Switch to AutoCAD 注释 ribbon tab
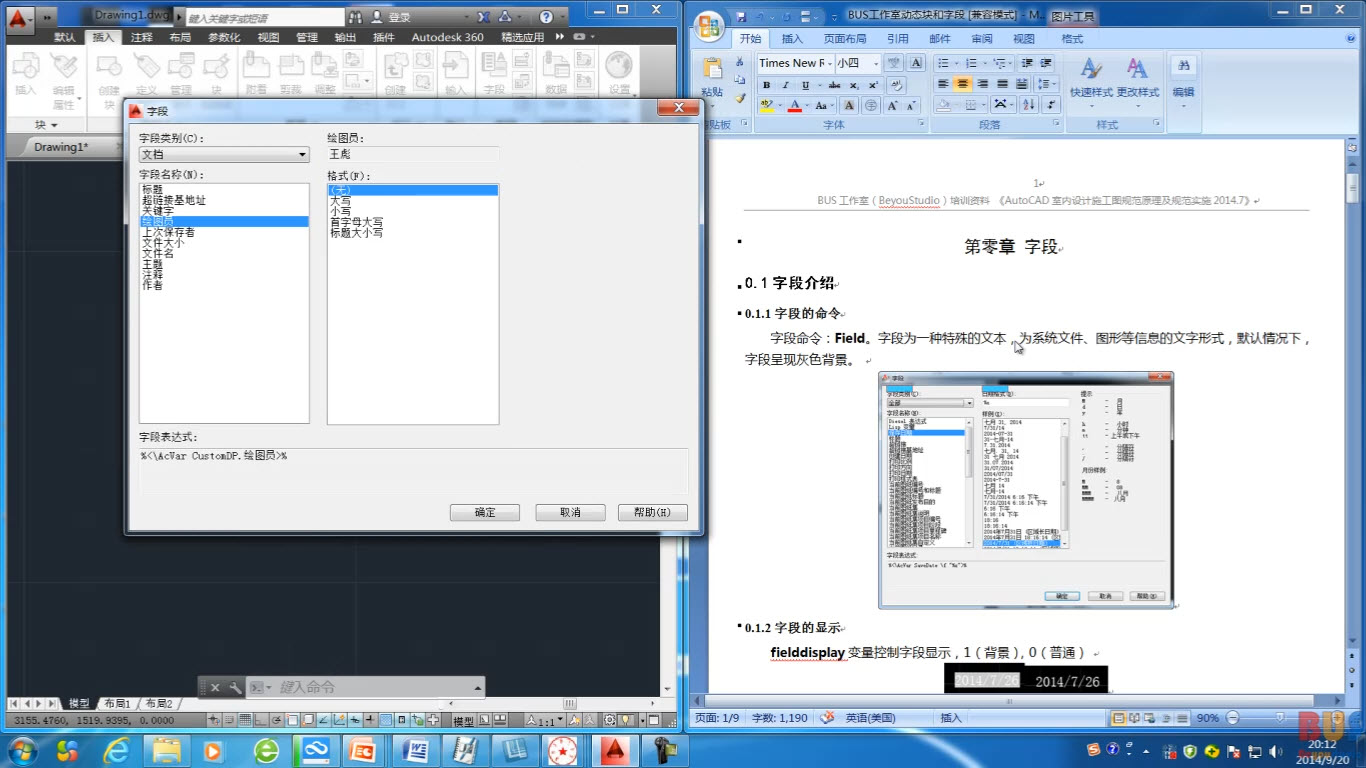Image resolution: width=1366 pixels, height=768 pixels. (142, 37)
